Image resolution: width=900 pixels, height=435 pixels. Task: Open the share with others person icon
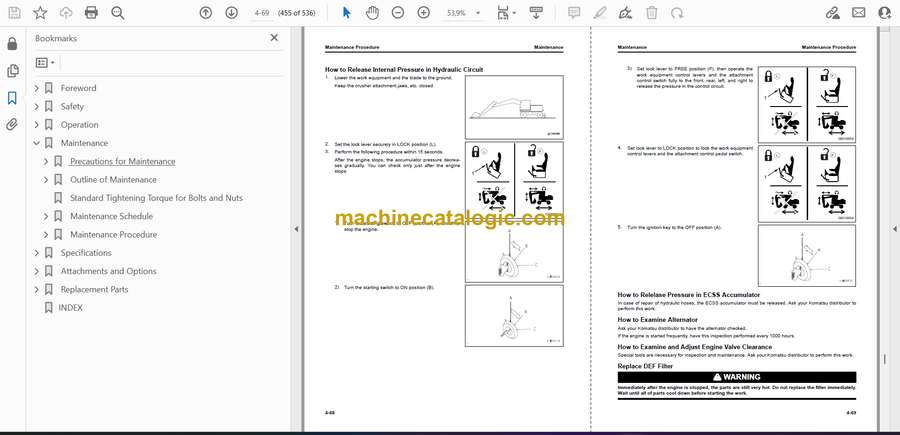(885, 13)
